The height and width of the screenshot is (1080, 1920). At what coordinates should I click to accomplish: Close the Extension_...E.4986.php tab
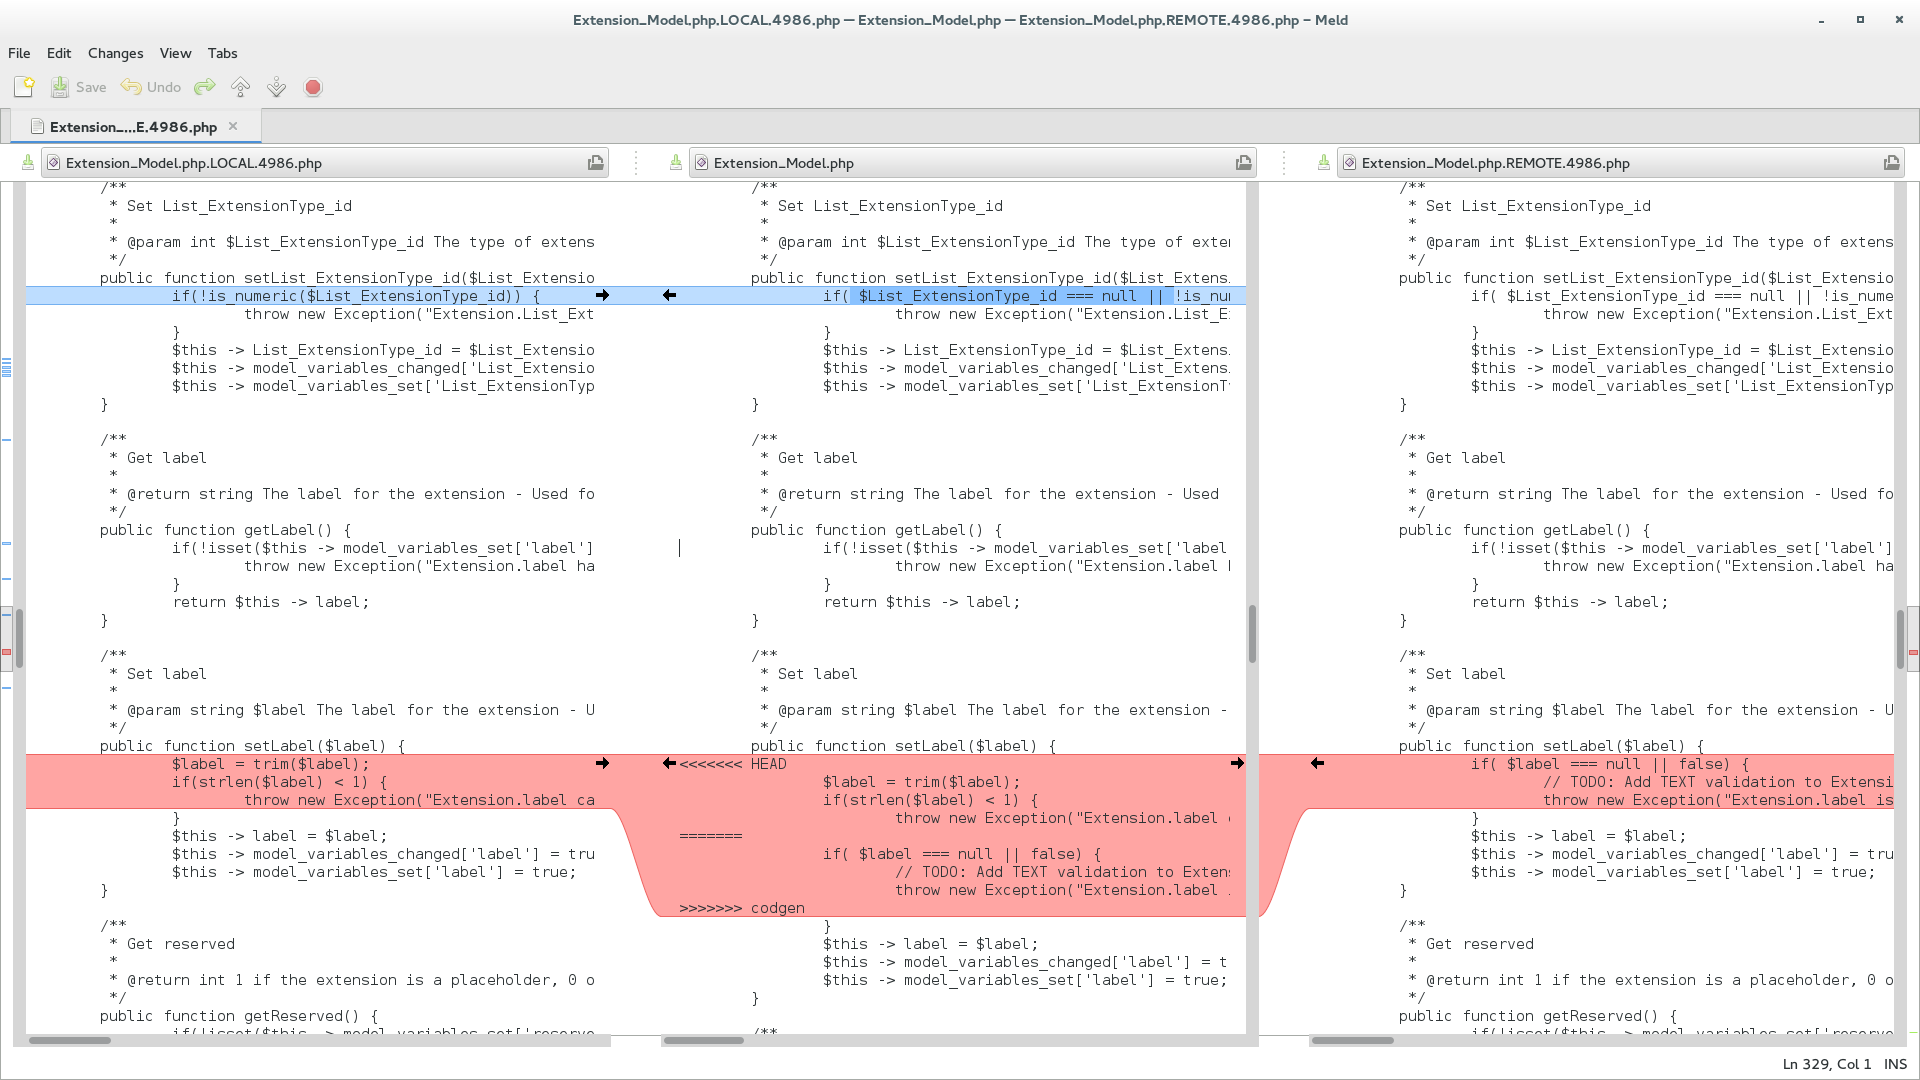point(233,126)
